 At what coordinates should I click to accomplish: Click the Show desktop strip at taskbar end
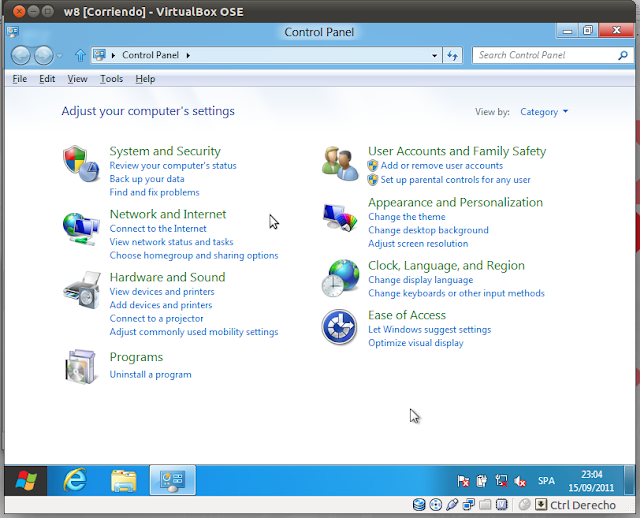click(630, 480)
